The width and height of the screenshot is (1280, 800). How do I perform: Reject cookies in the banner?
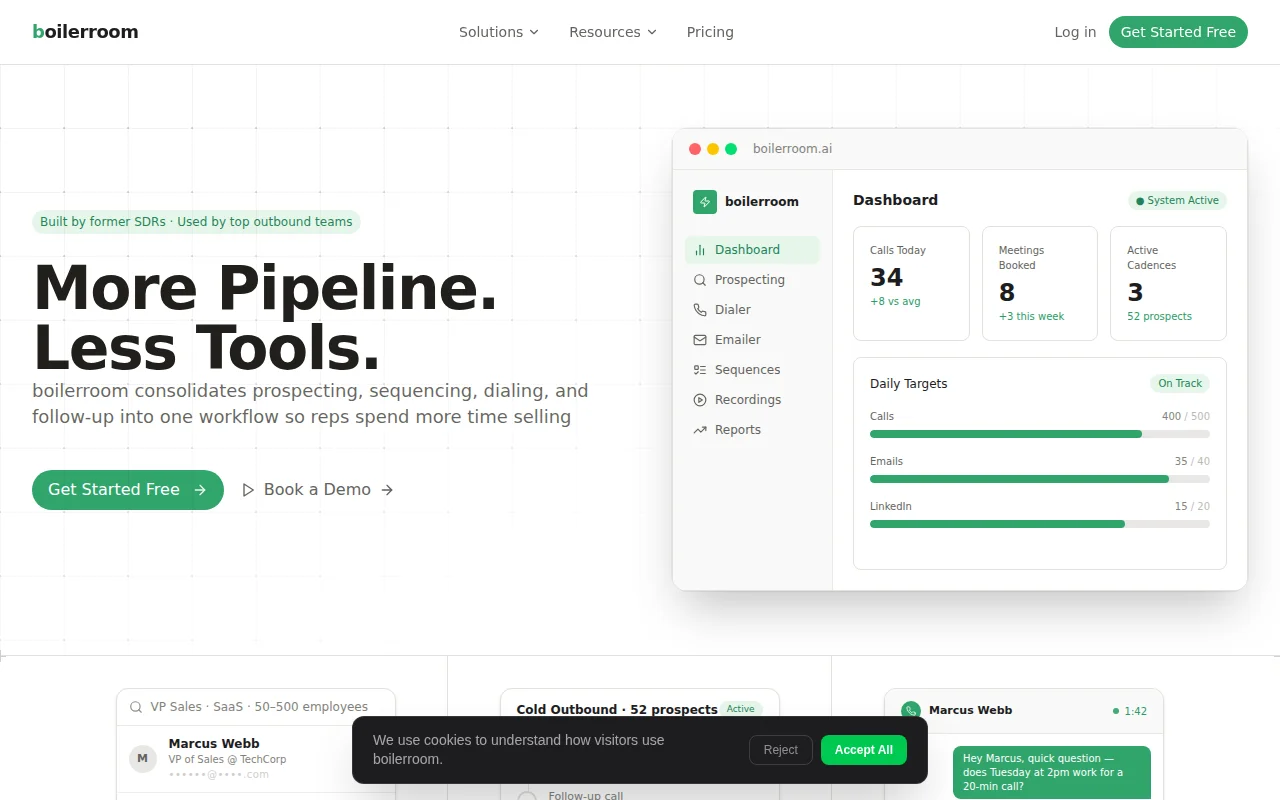tap(781, 750)
